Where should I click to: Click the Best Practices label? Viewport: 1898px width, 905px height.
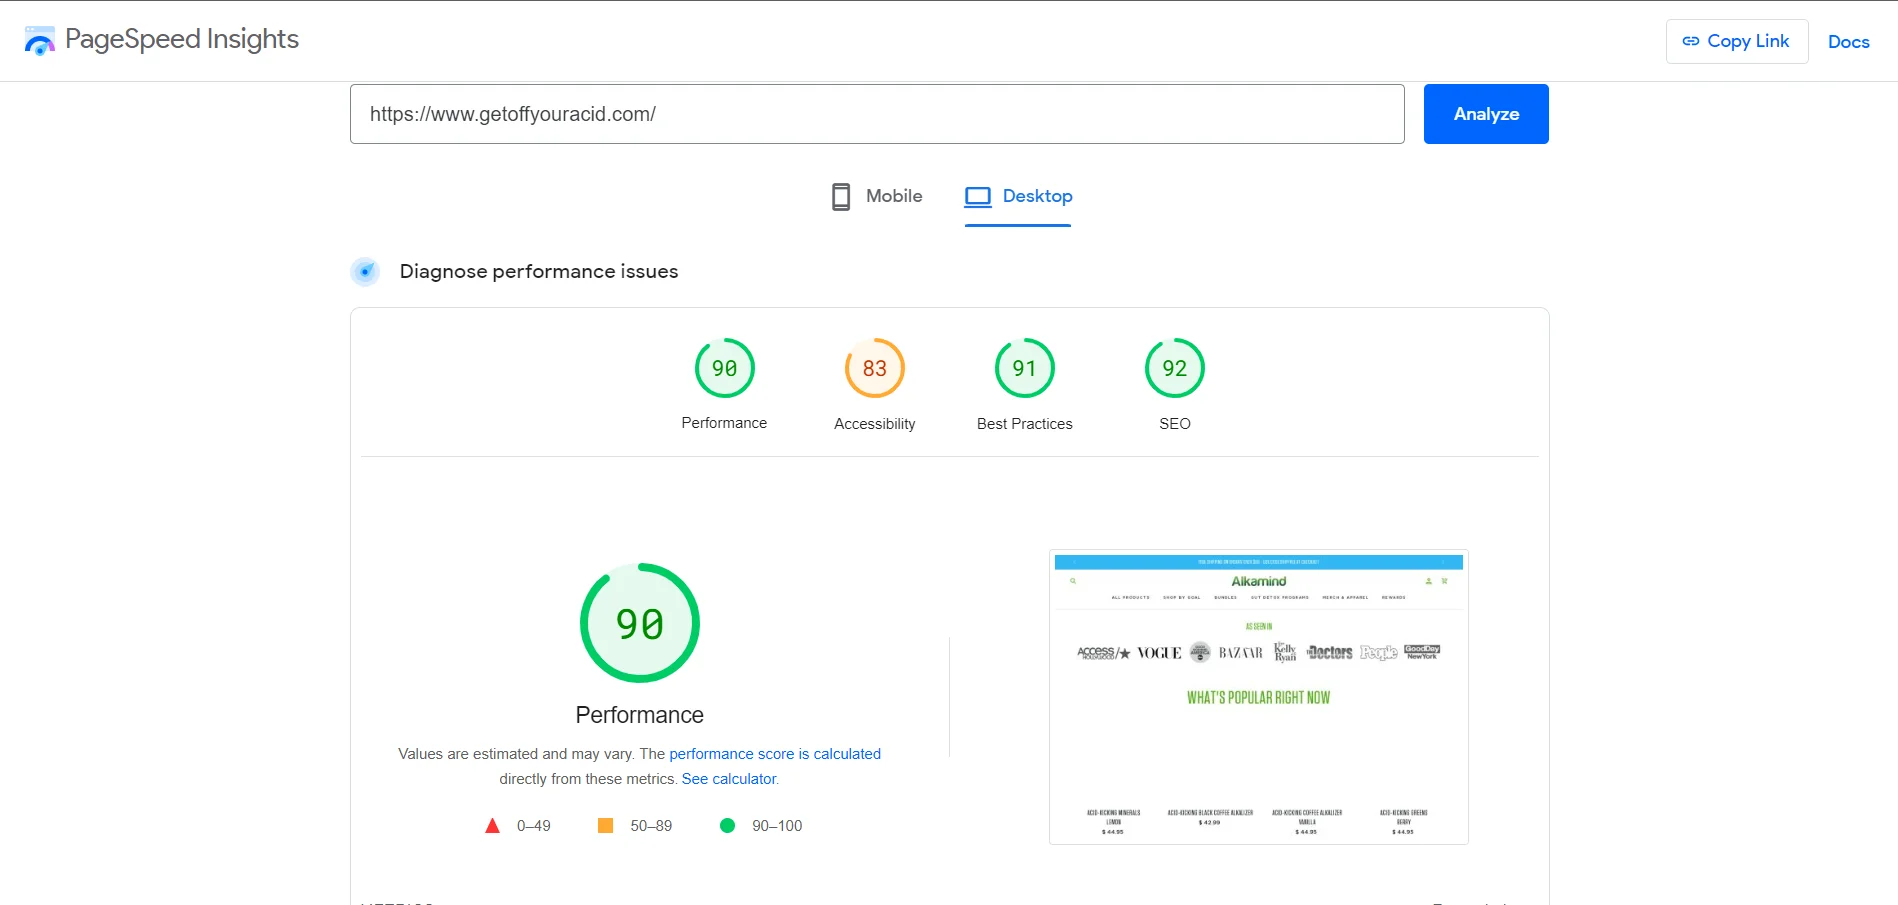[x=1024, y=424]
